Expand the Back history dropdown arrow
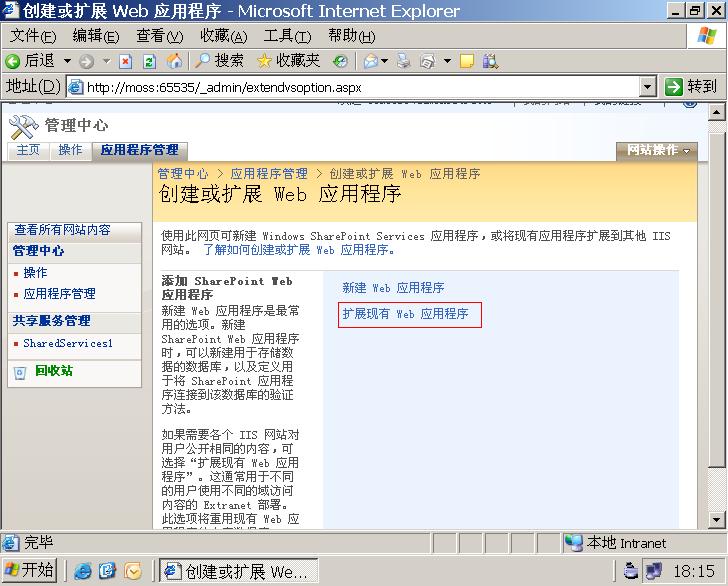The height and width of the screenshot is (586, 728). coord(67,61)
